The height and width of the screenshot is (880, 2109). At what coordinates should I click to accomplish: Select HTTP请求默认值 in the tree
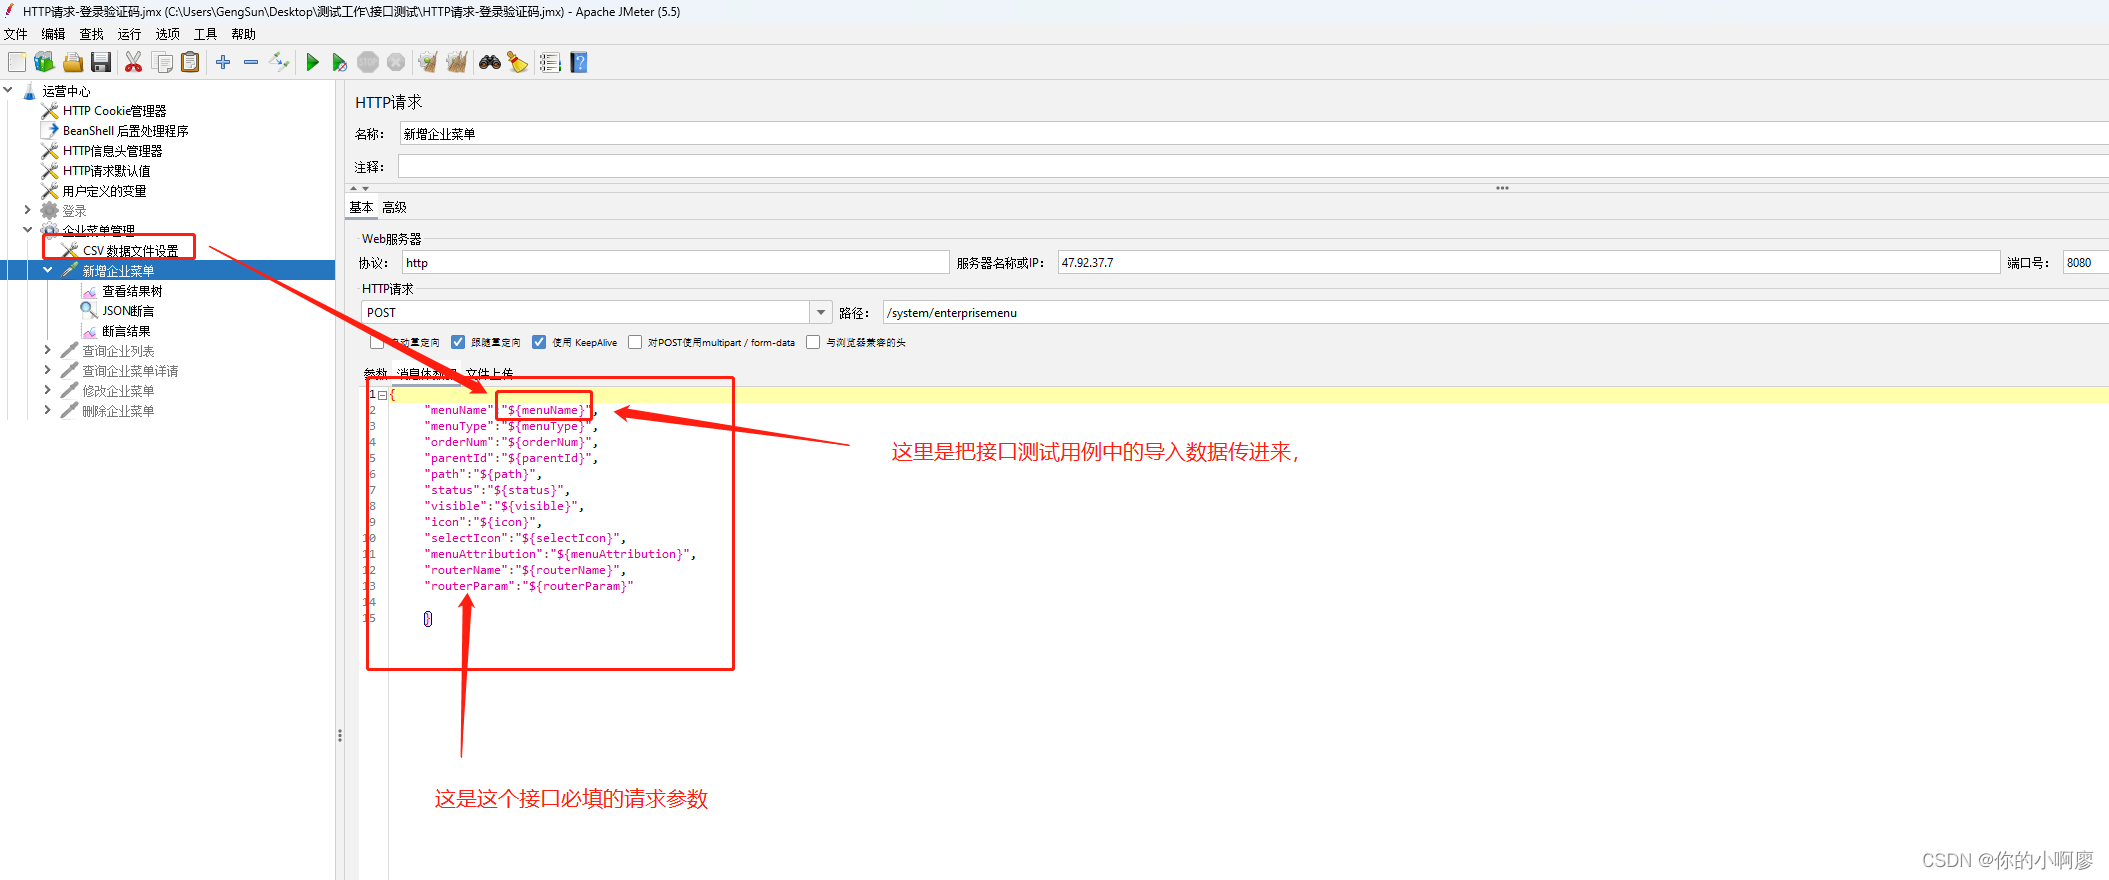(107, 171)
